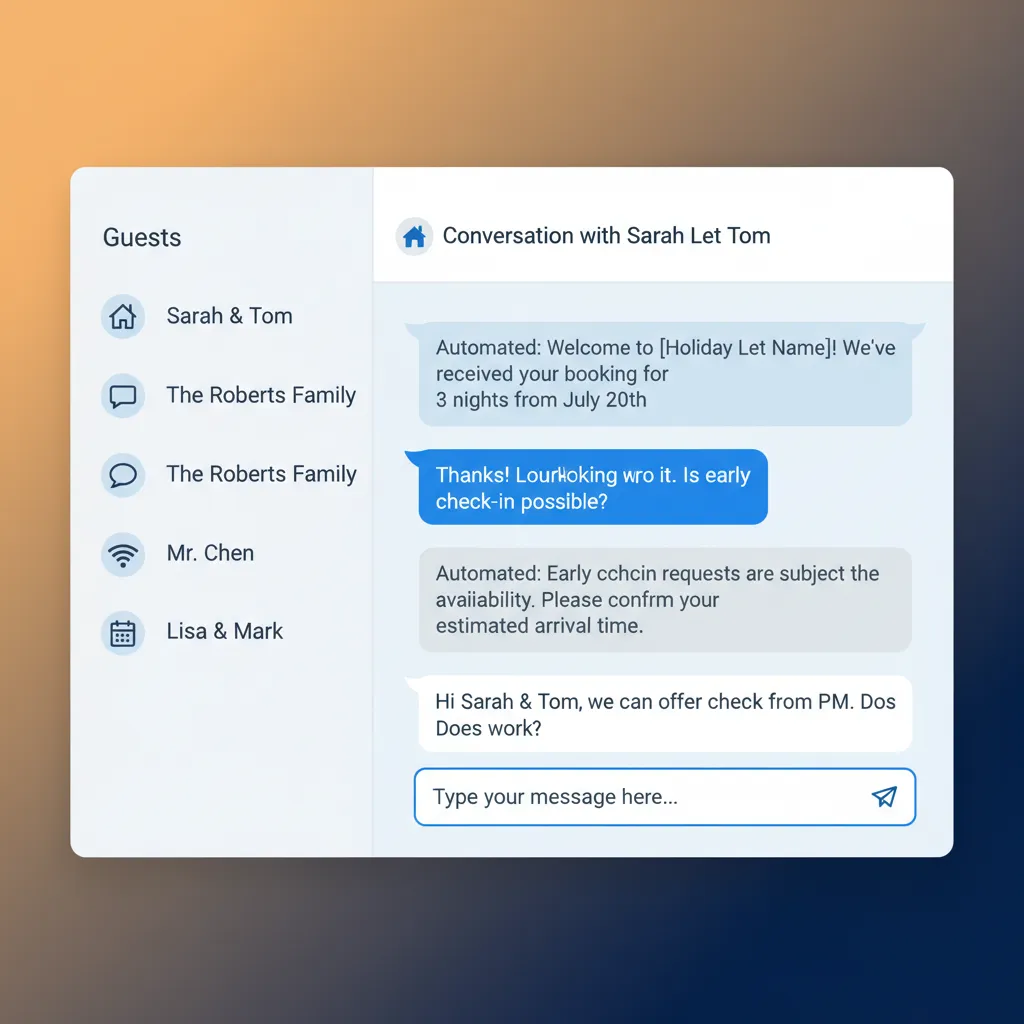
Task: Click the automated welcome booking message bubble
Action: pos(665,374)
